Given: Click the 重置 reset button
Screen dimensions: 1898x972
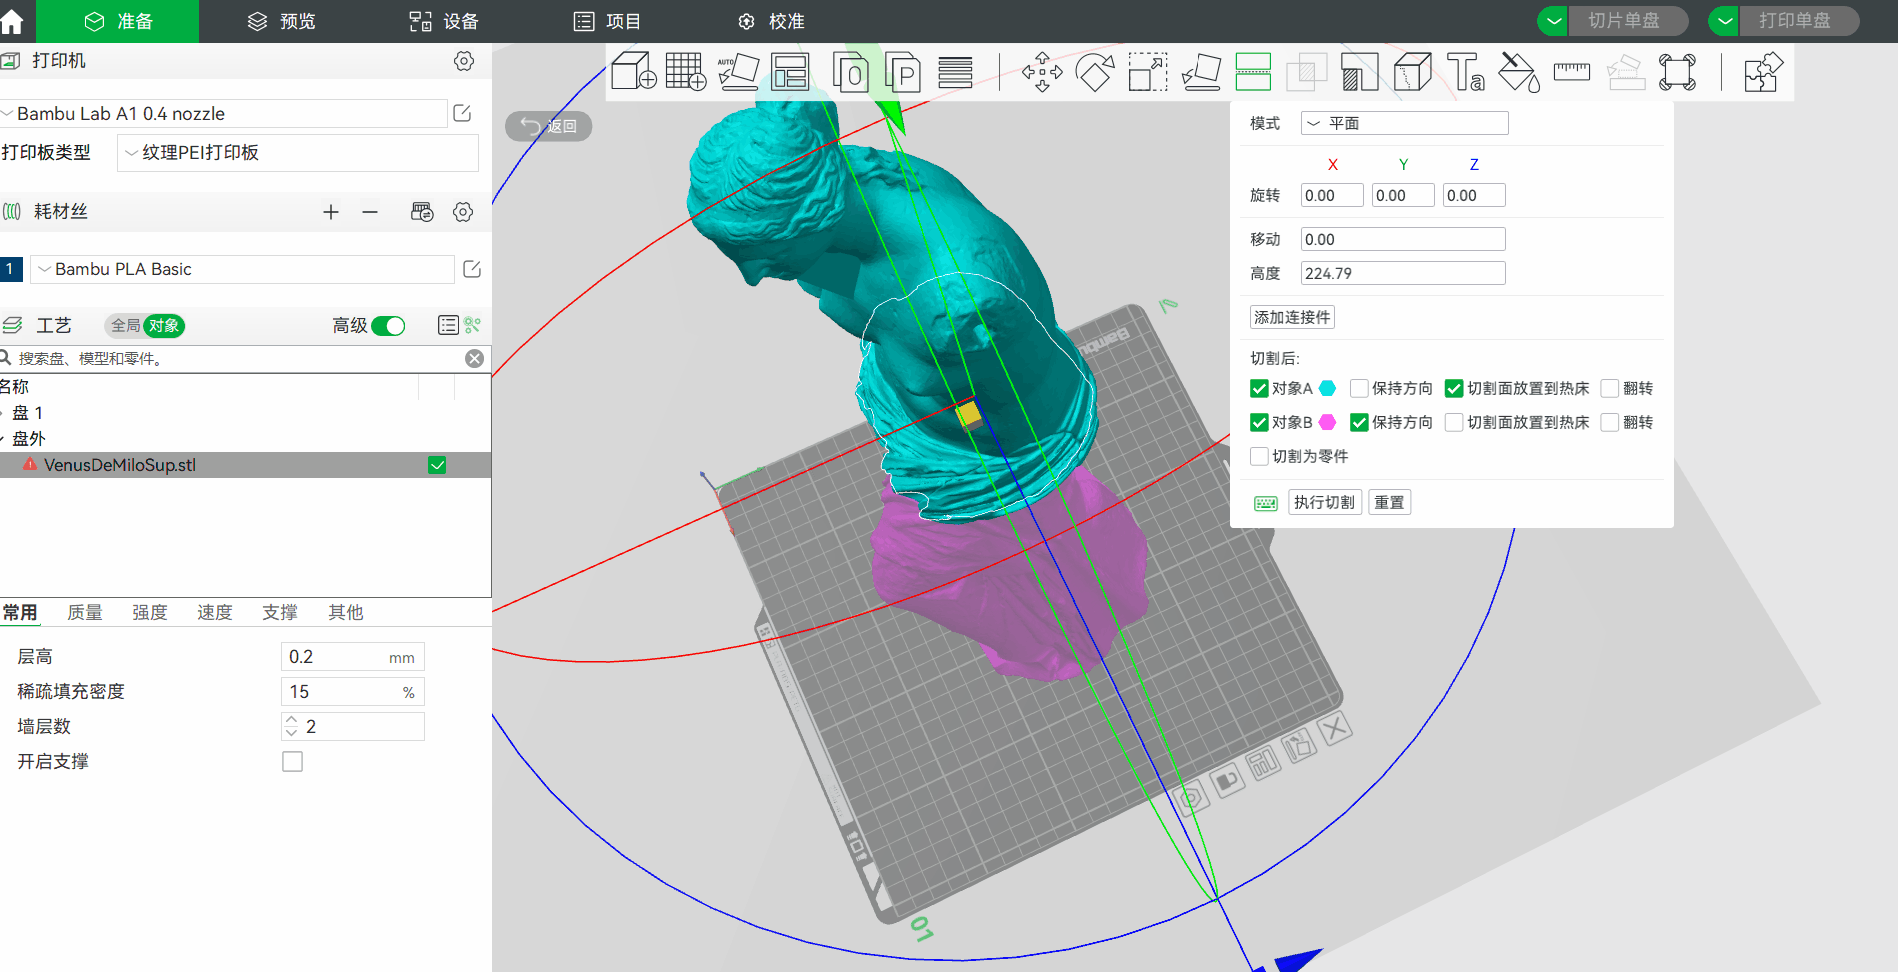Looking at the screenshot, I should tap(1389, 502).
